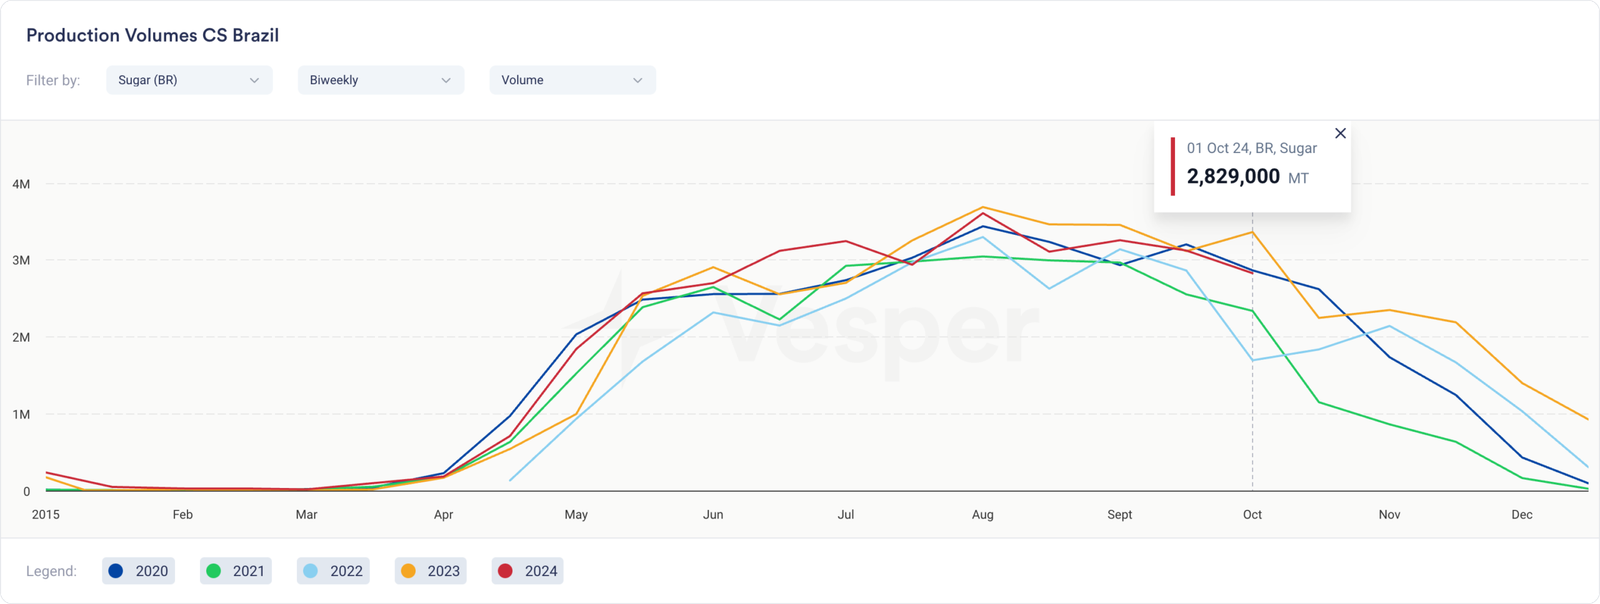Click the 2015 label at the x-axis start
The width and height of the screenshot is (1600, 604).
(45, 514)
